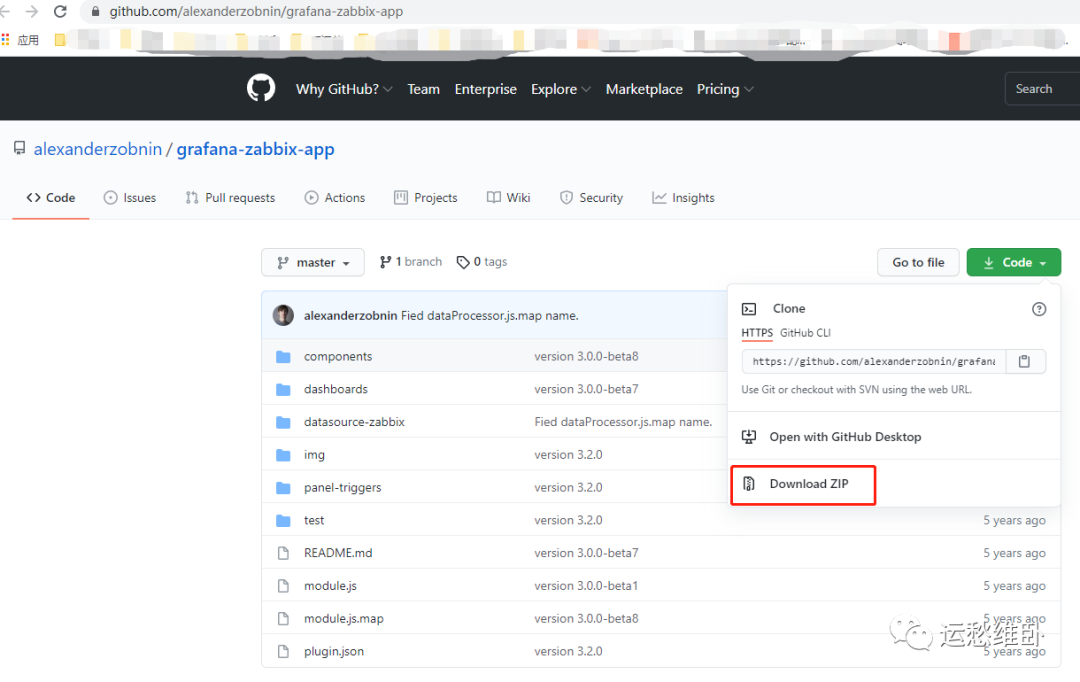1080x682 pixels.
Task: Select the Code repository tab
Action: [x=50, y=198]
